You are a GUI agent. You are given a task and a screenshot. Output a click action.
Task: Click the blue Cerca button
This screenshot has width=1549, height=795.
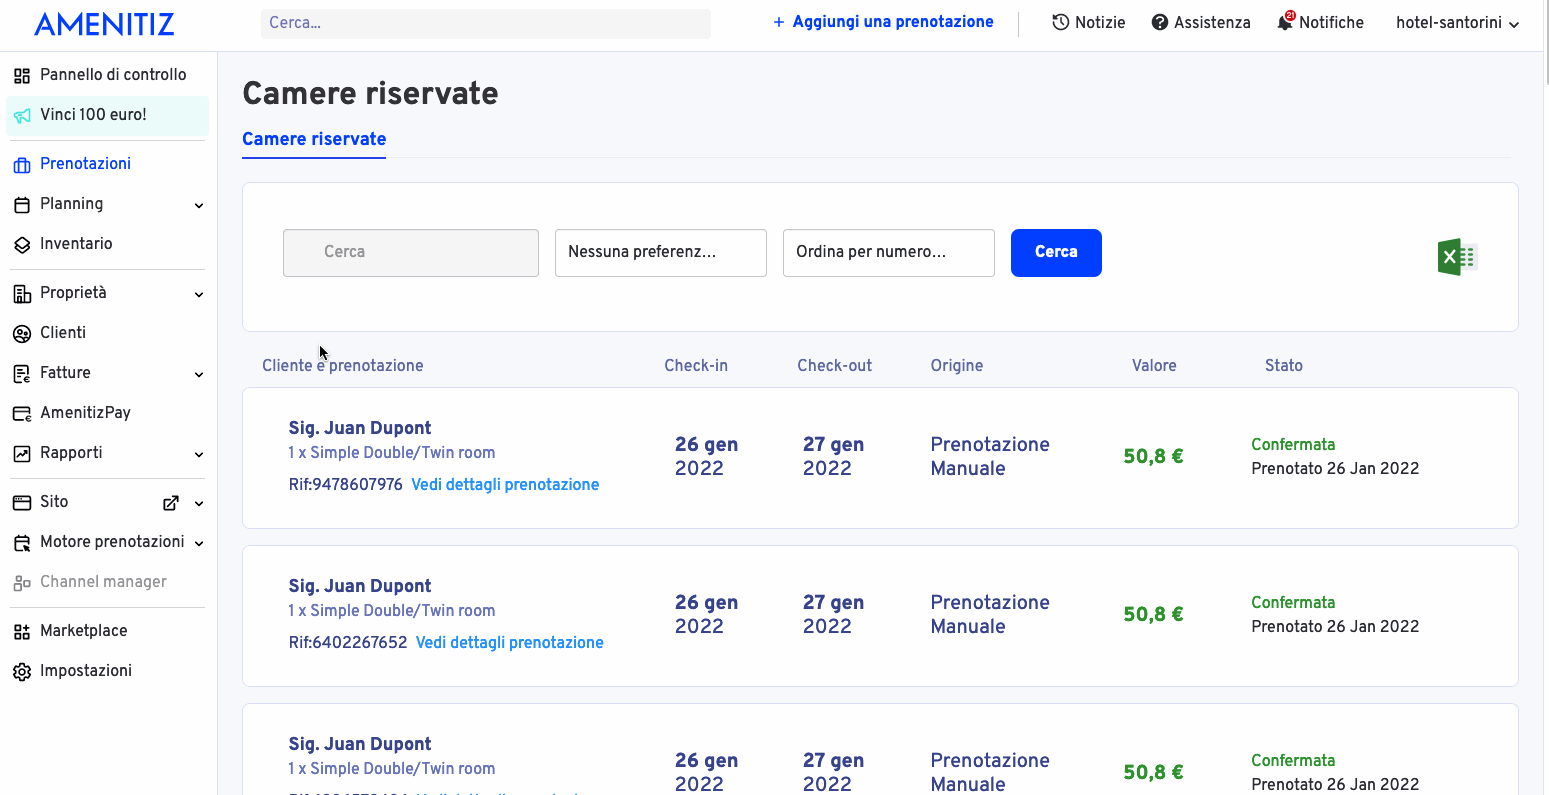[x=1056, y=253]
